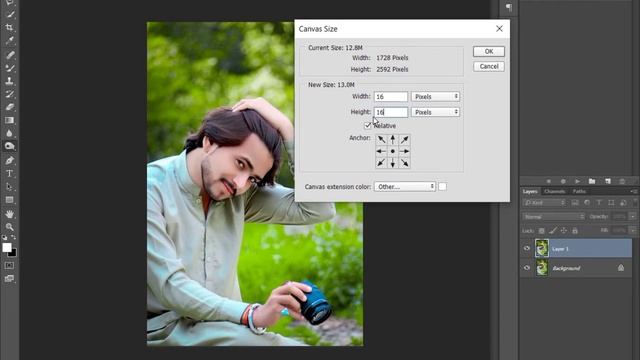Click foreground white color swatch
The image size is (640, 360).
coord(7,247)
